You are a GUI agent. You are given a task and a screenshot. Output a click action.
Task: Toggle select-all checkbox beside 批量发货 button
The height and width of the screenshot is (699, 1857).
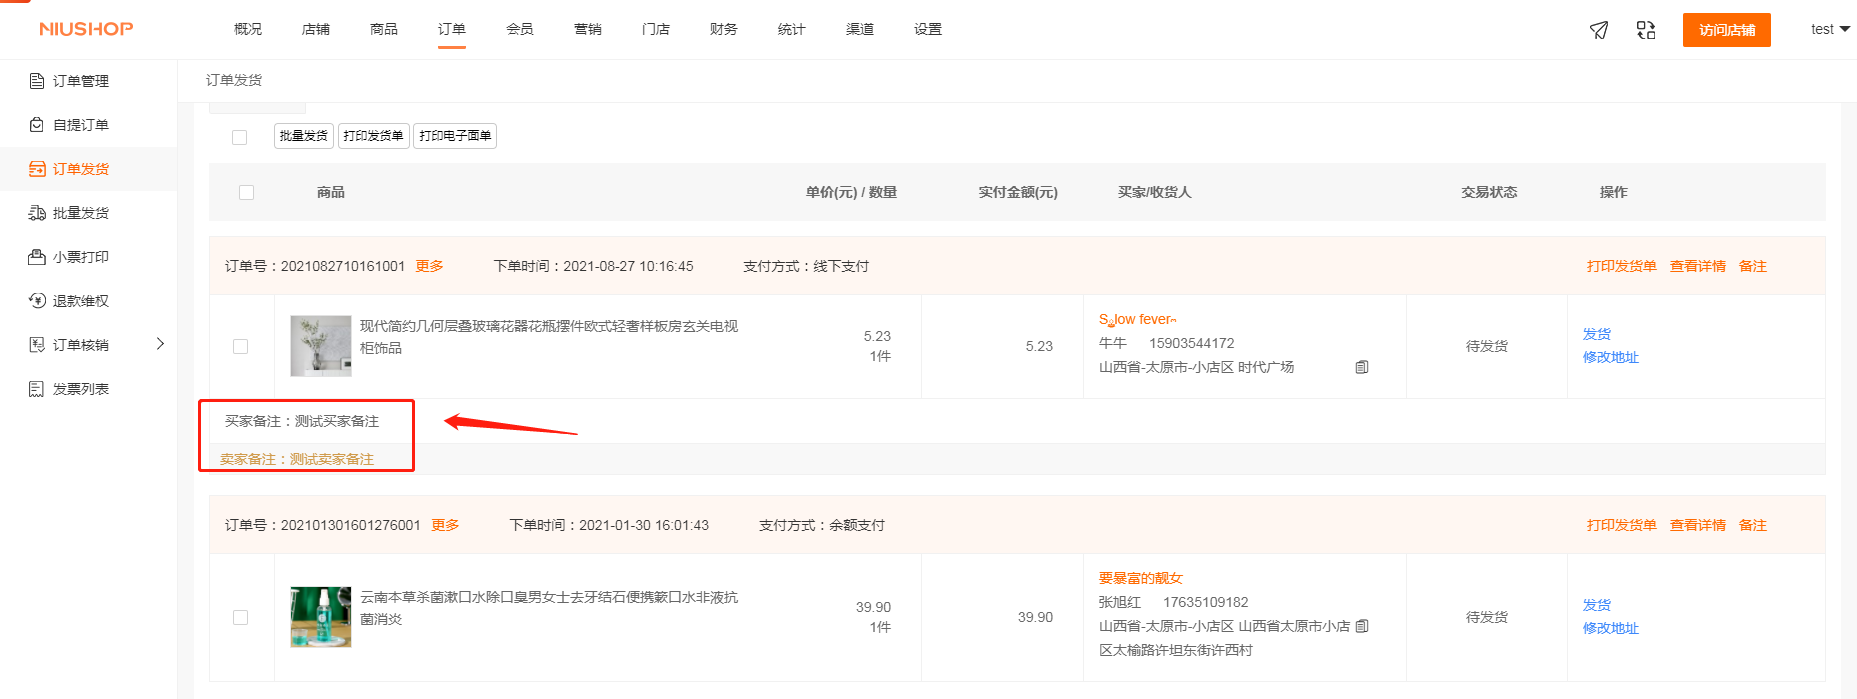point(239,137)
